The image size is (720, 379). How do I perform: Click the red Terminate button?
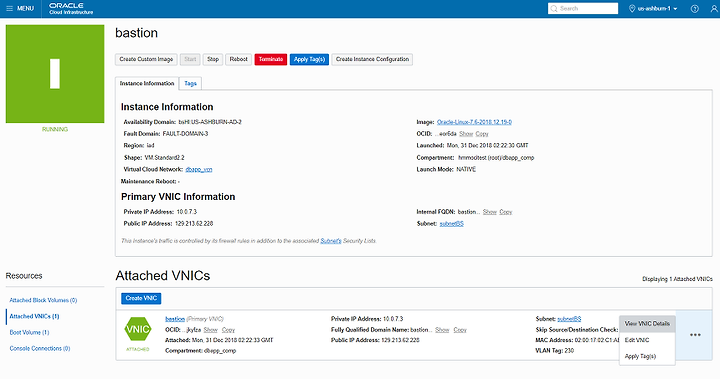pyautogui.click(x=271, y=59)
